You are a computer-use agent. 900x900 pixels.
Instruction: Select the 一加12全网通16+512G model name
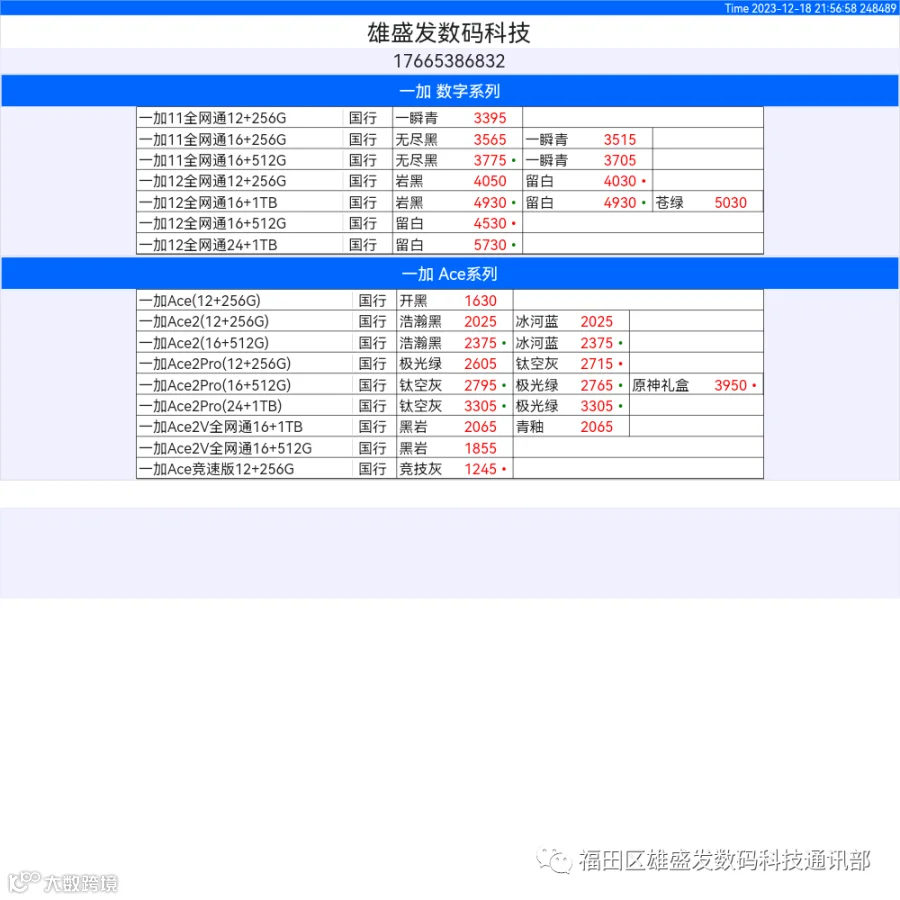pos(212,223)
